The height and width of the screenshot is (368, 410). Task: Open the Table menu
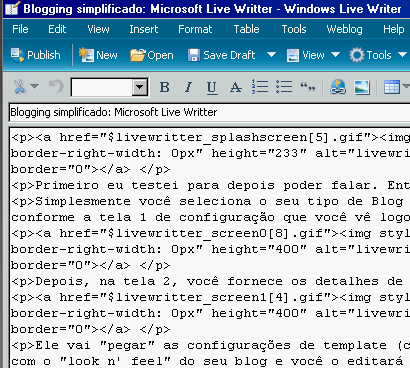click(x=246, y=29)
